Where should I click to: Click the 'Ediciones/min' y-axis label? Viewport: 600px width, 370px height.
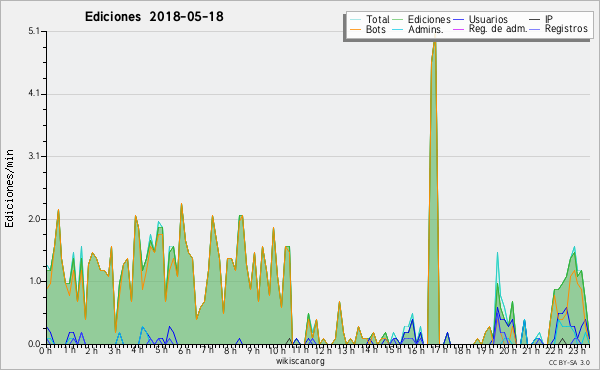(9, 188)
